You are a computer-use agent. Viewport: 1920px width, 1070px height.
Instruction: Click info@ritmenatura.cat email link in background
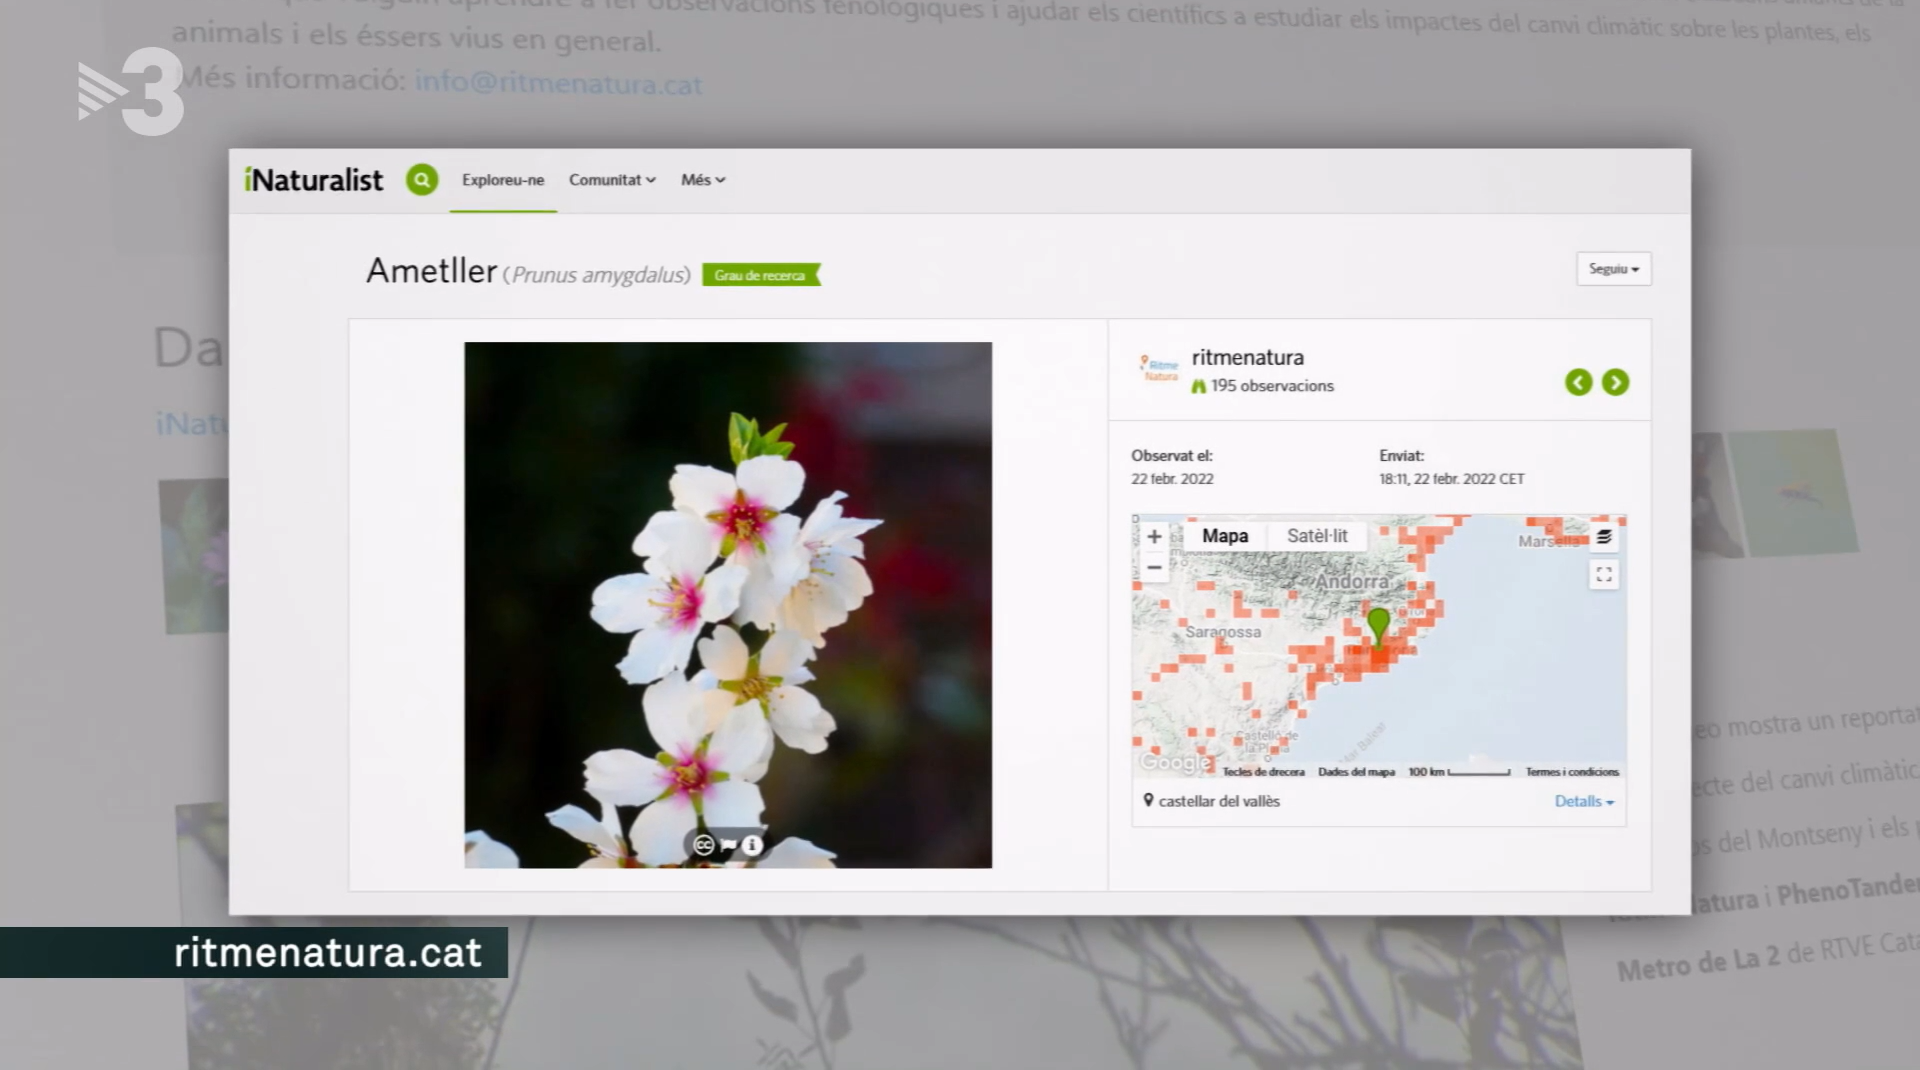tap(558, 82)
